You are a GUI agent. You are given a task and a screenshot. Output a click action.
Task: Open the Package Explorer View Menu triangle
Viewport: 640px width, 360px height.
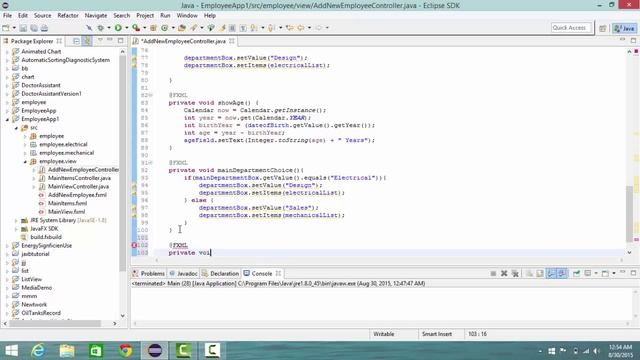100,41
